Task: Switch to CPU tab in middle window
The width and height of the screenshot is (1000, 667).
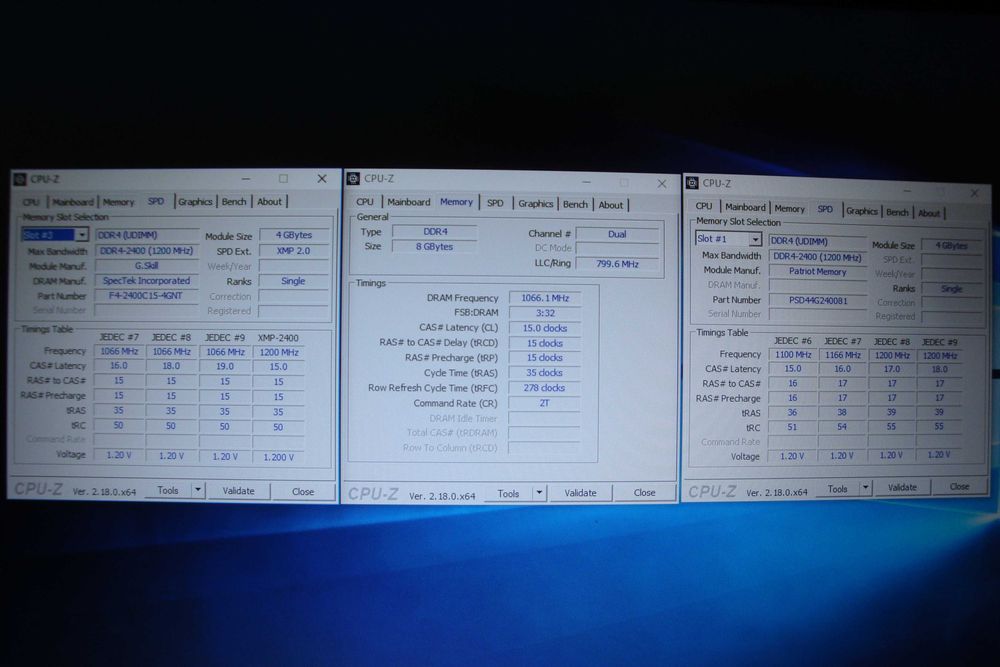Action: [365, 202]
